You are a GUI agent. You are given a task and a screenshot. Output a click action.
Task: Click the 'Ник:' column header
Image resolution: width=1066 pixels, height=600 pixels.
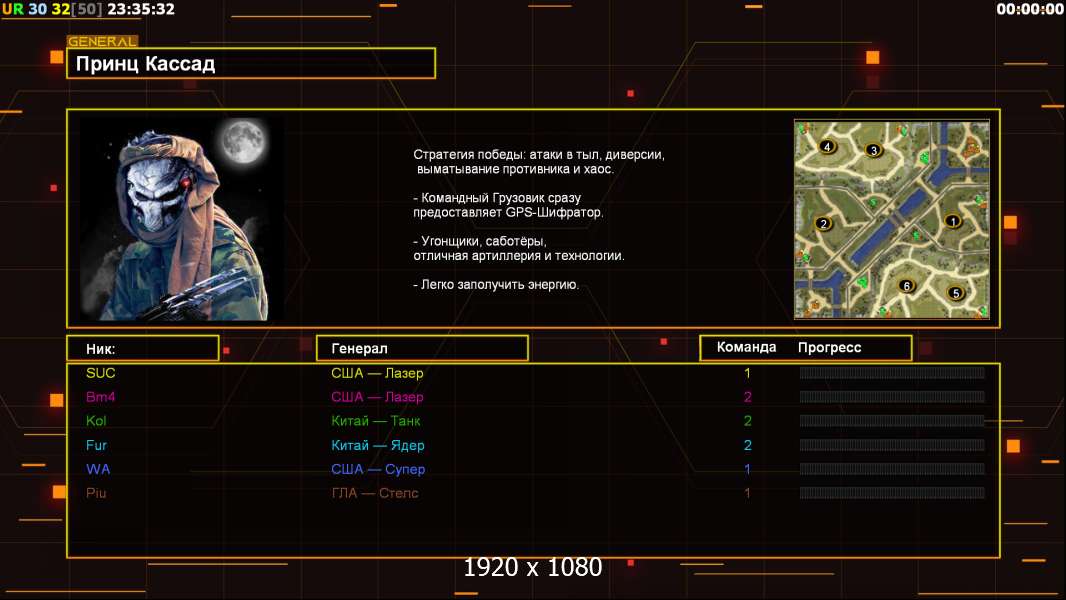[x=143, y=349]
